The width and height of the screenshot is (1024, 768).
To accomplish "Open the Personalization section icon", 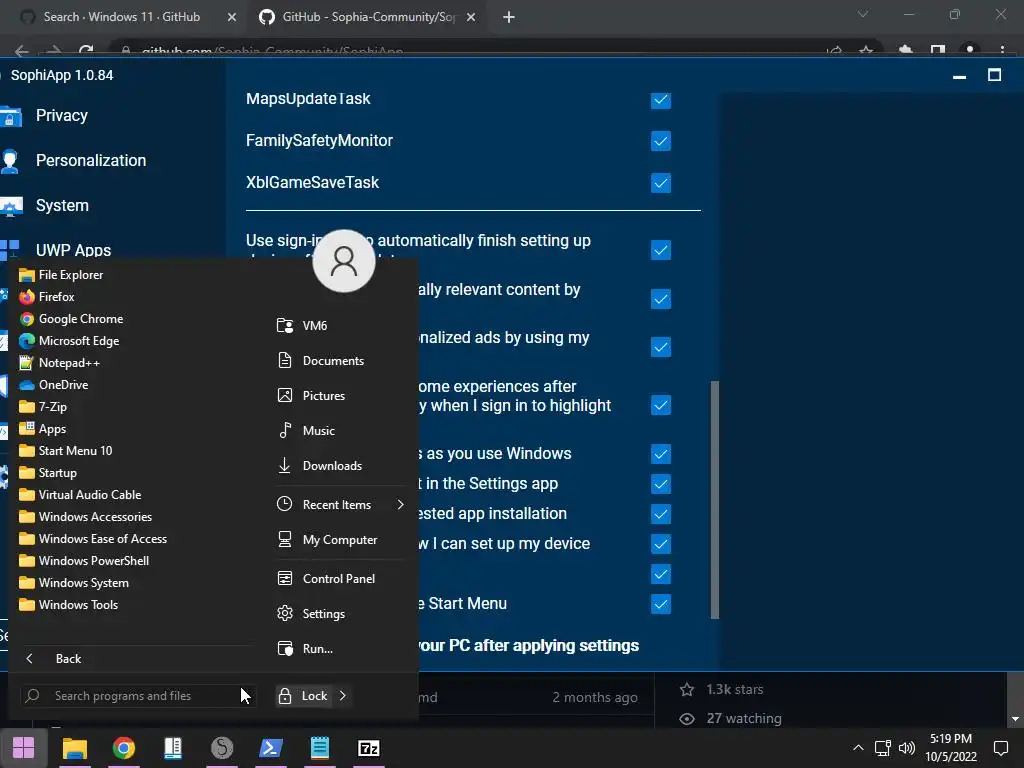I will tap(10, 161).
